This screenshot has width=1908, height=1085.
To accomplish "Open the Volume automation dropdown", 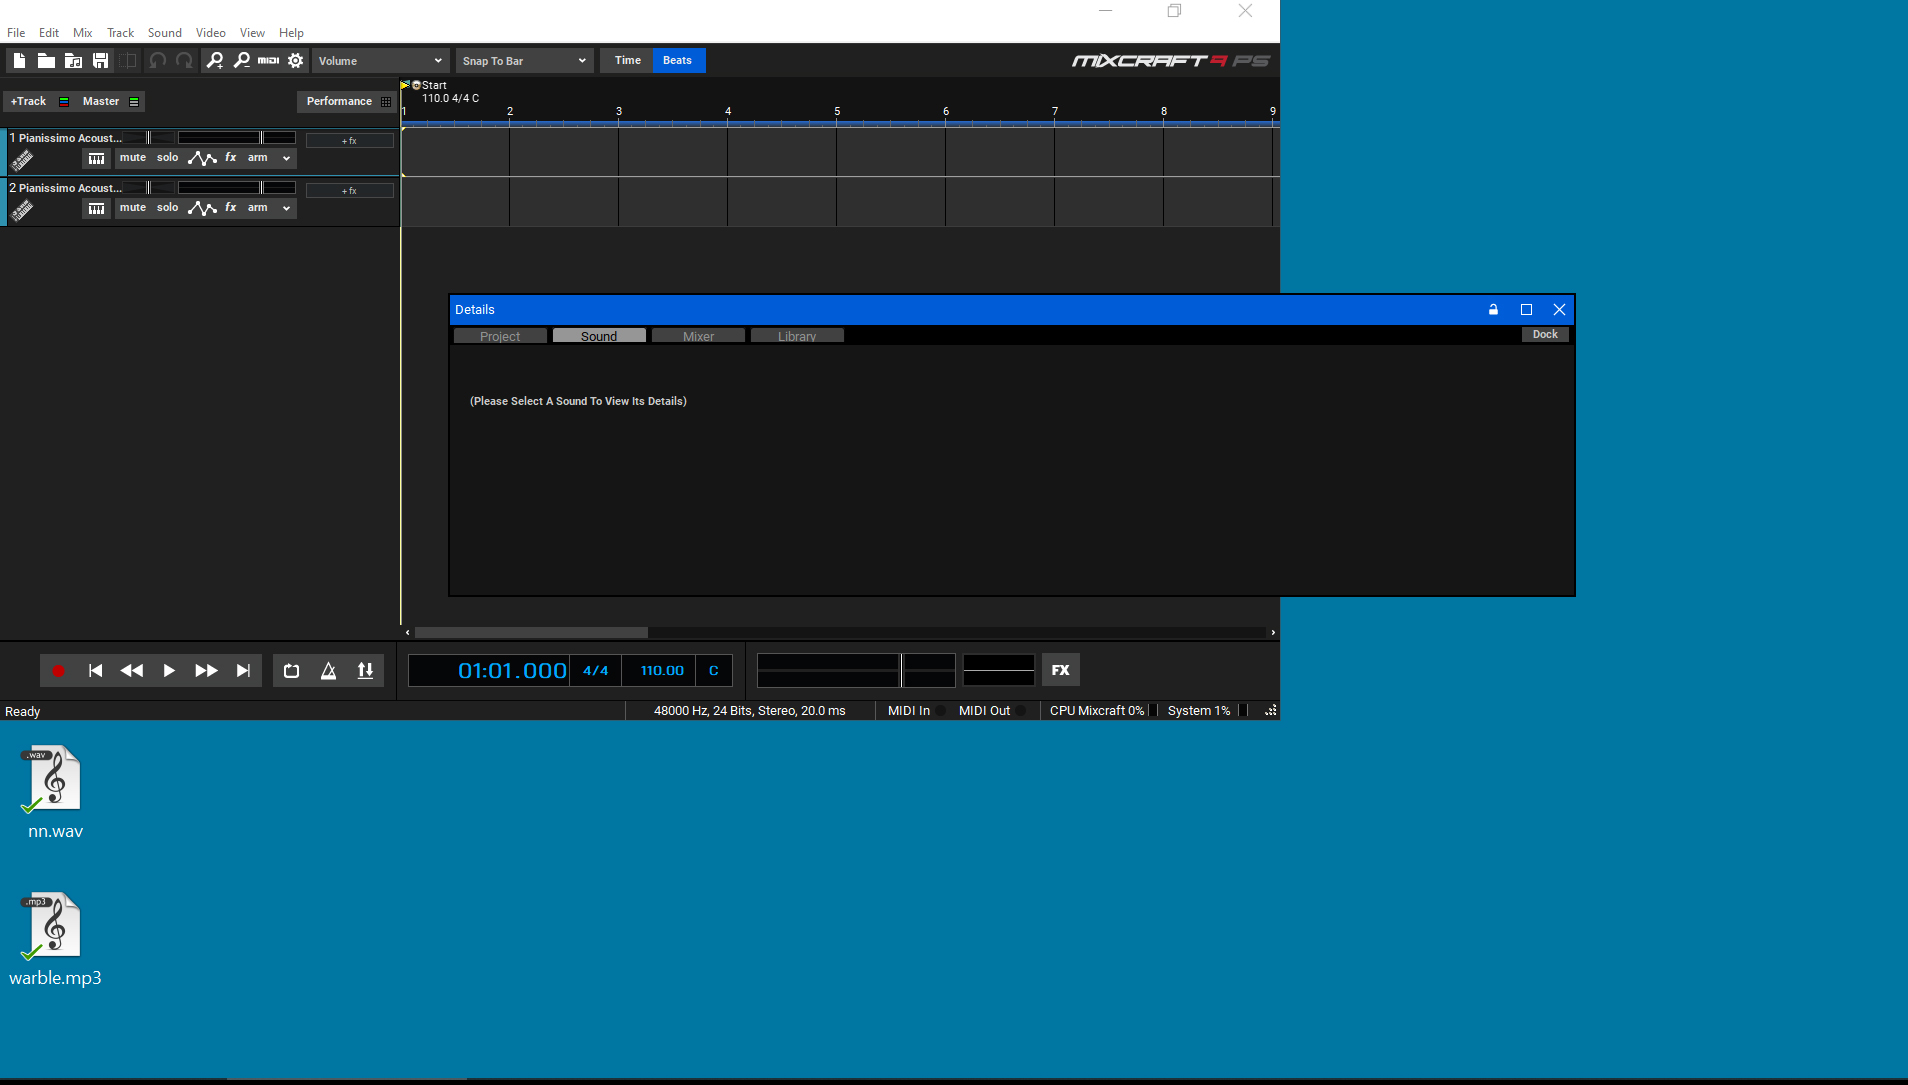I will tap(380, 61).
